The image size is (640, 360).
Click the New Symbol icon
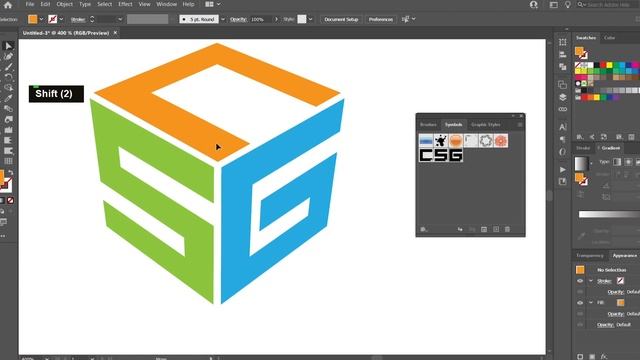coord(496,229)
